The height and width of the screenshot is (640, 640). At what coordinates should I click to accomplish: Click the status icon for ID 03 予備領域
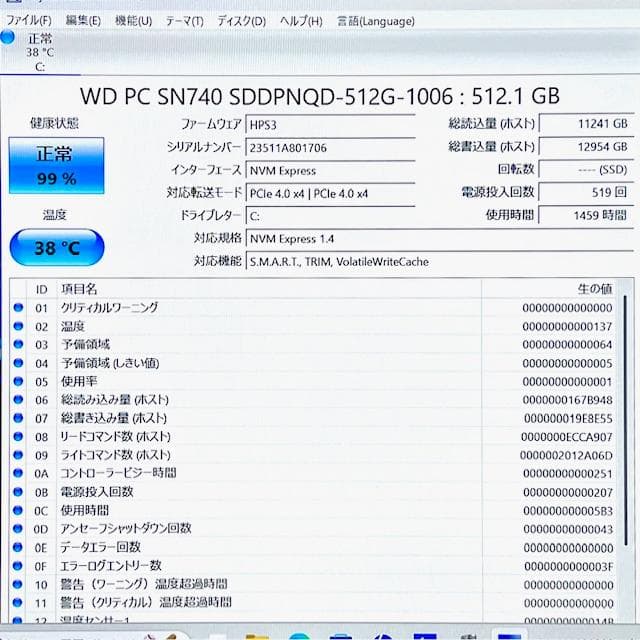click(18, 344)
